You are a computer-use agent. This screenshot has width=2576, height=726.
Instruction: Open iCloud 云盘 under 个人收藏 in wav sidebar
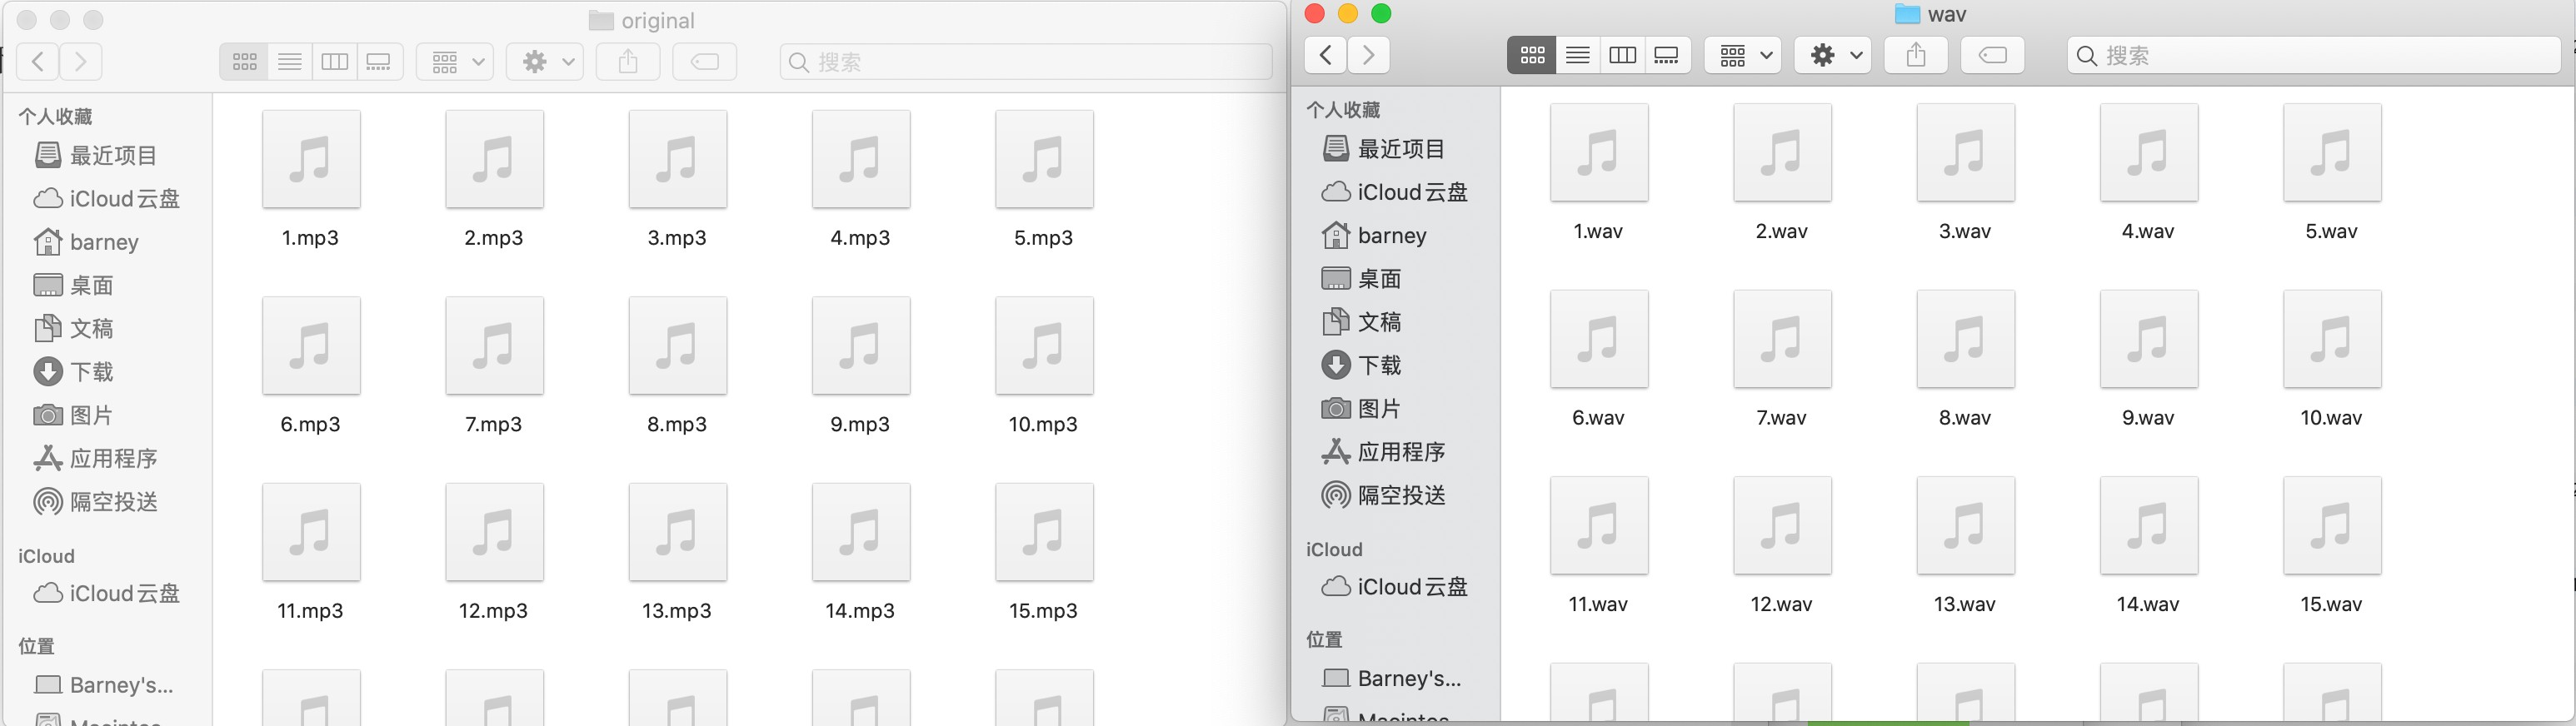point(1395,192)
